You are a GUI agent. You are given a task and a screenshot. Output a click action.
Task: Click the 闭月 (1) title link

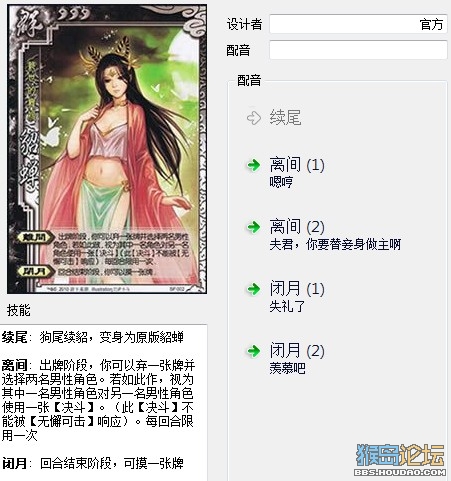tap(297, 289)
